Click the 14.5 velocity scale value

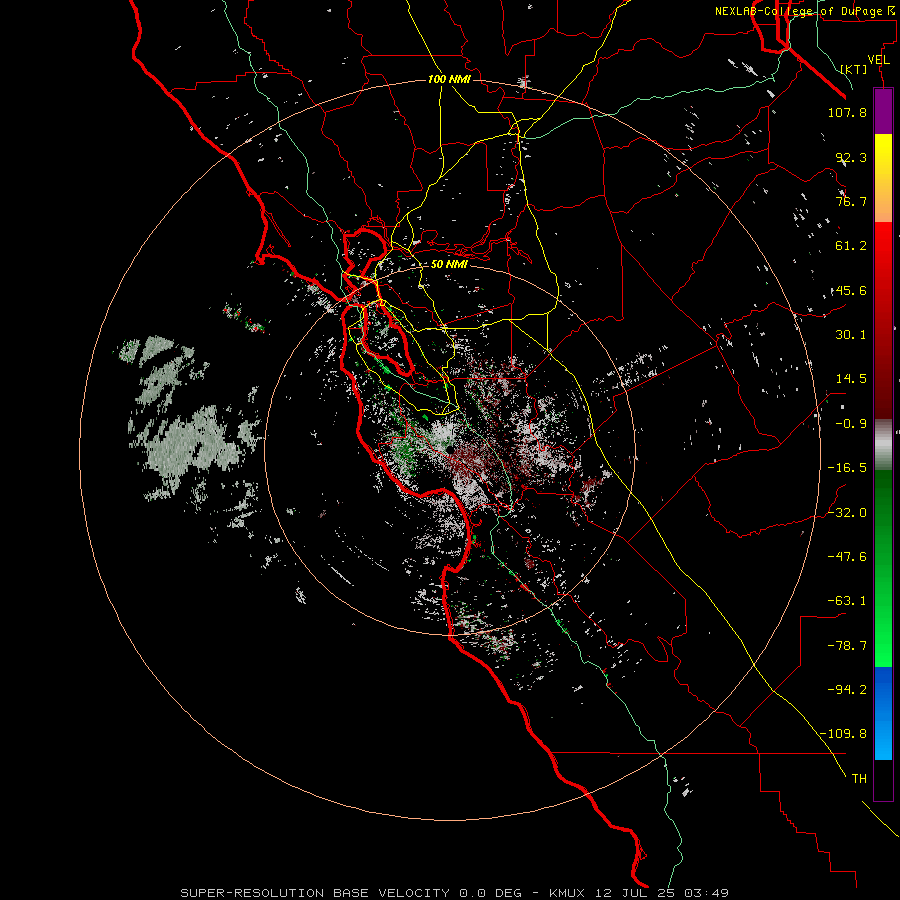[x=851, y=379]
